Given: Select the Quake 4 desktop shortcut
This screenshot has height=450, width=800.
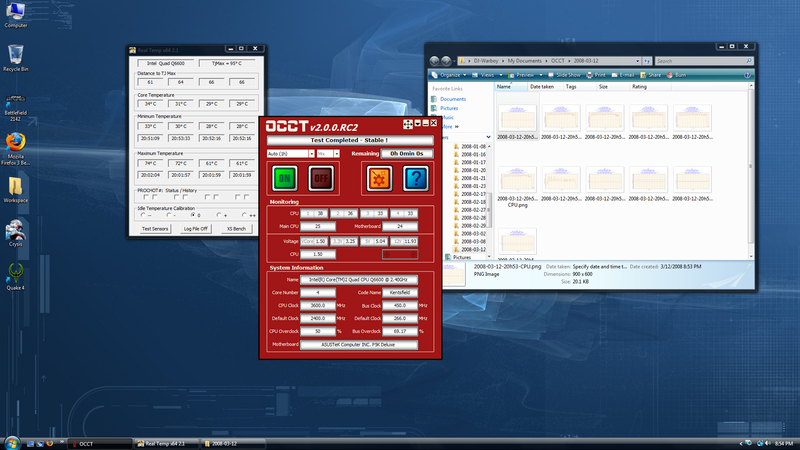Looking at the screenshot, I should [15, 271].
